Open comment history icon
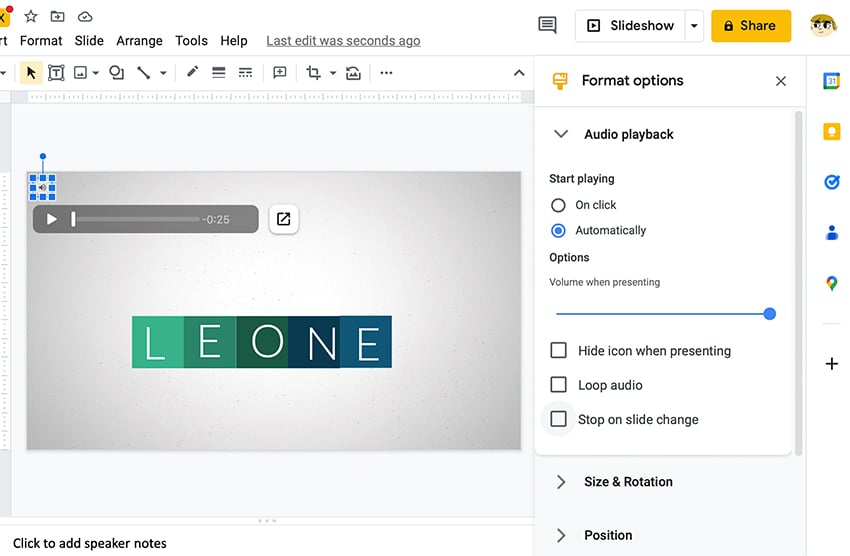850x556 pixels. pos(547,26)
